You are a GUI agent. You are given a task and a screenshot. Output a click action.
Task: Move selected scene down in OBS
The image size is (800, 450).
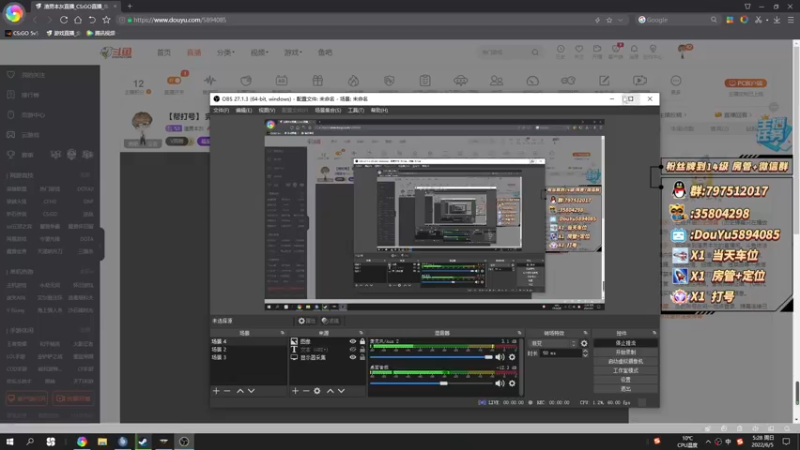click(251, 391)
